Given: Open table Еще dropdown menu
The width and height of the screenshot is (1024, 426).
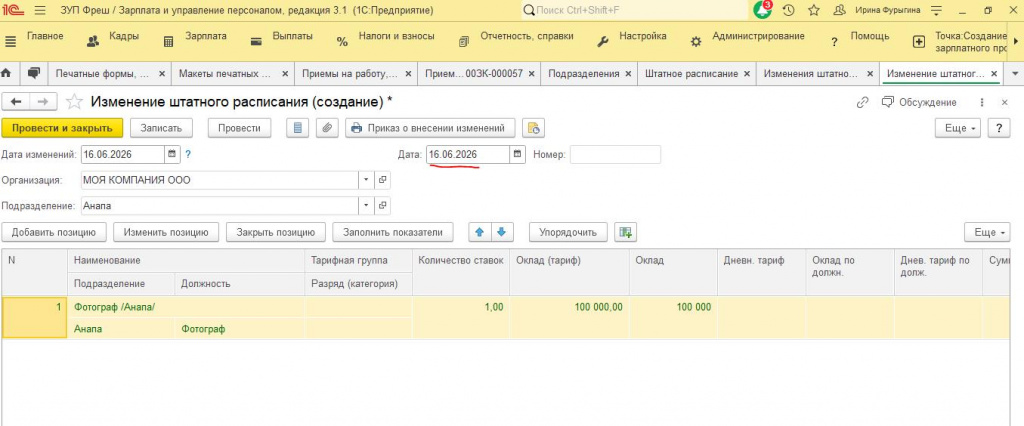Looking at the screenshot, I should [x=987, y=232].
